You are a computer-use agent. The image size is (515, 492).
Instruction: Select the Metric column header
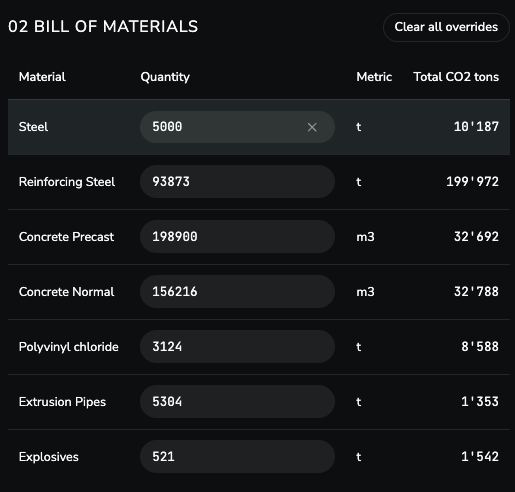tap(374, 77)
